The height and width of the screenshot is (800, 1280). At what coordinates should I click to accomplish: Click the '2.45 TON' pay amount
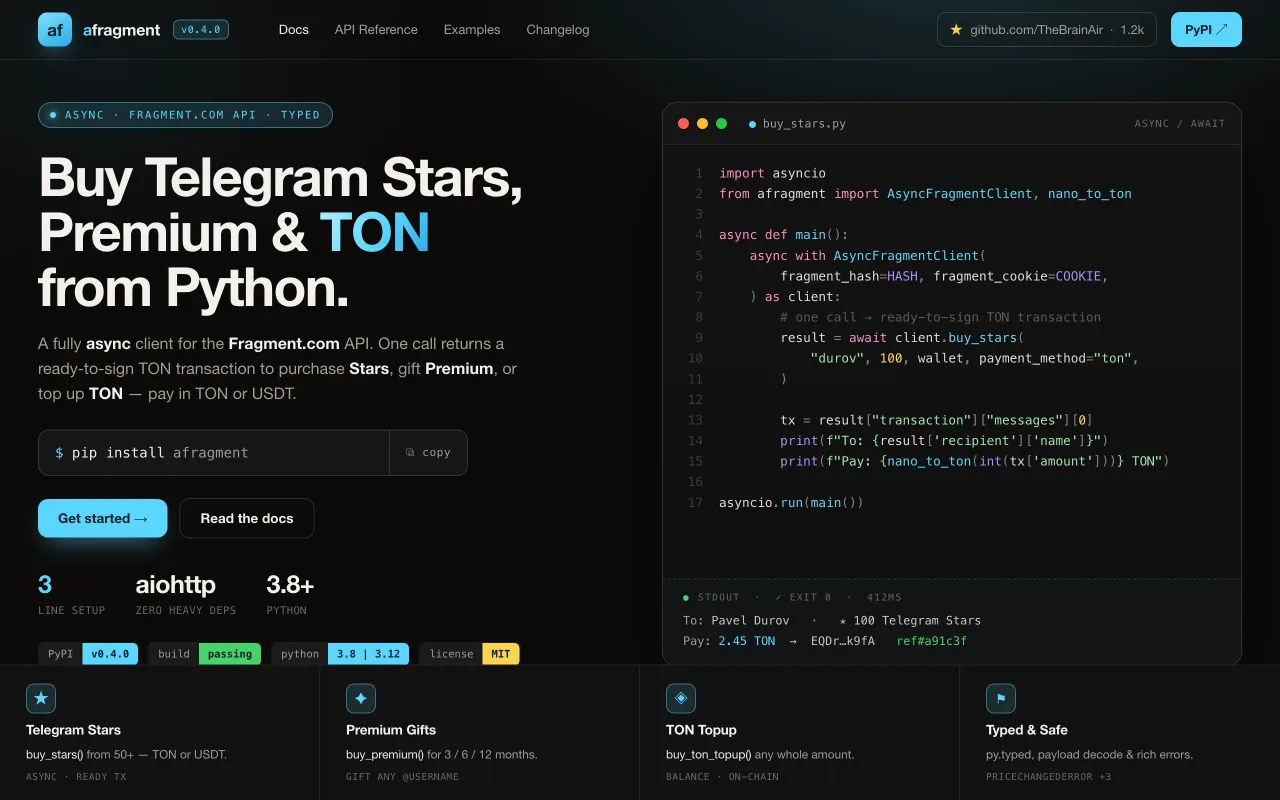[746, 641]
